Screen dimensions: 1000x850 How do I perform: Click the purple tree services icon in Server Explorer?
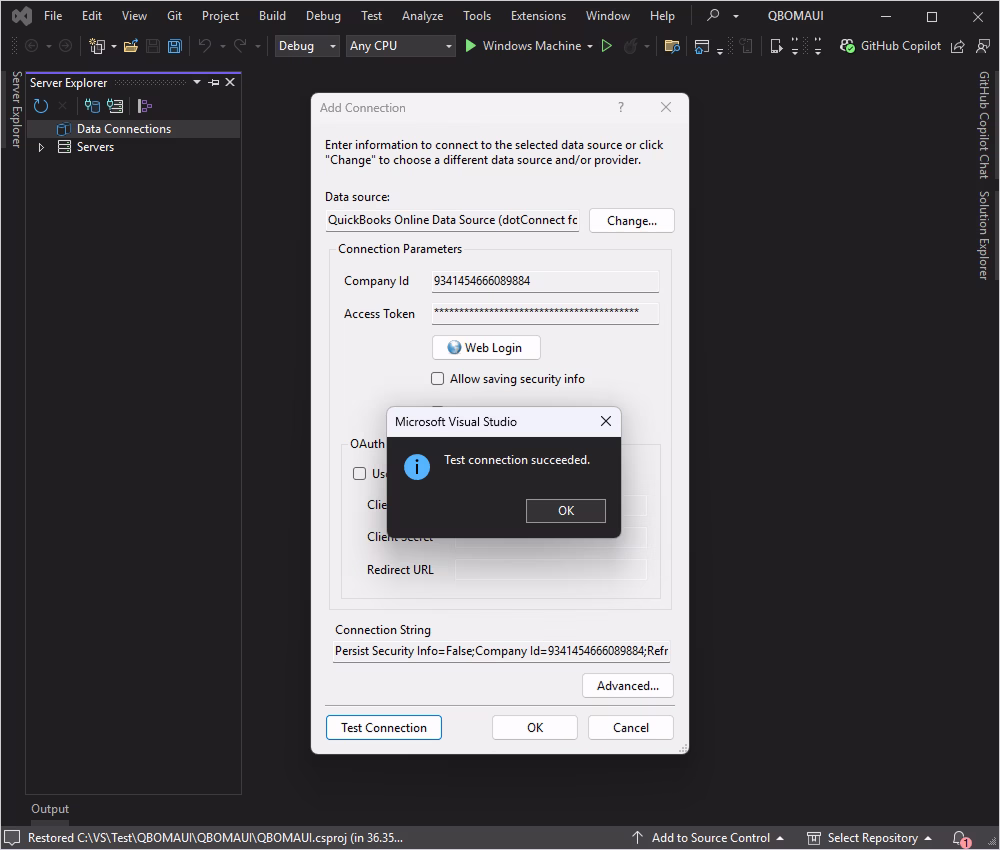pos(145,106)
